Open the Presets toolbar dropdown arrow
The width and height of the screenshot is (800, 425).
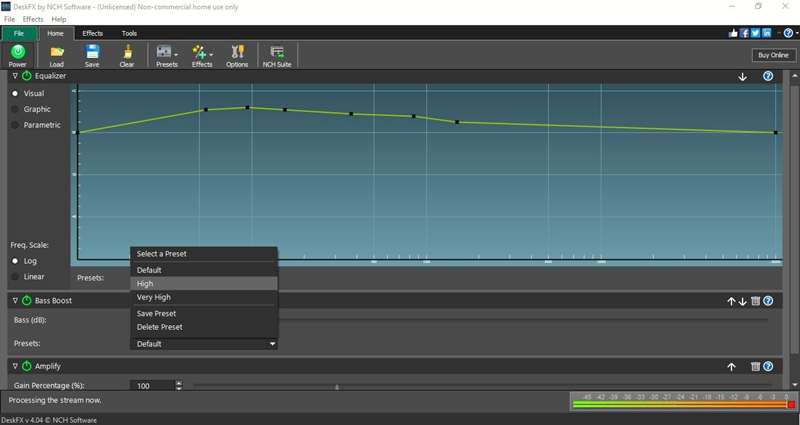(x=176, y=55)
